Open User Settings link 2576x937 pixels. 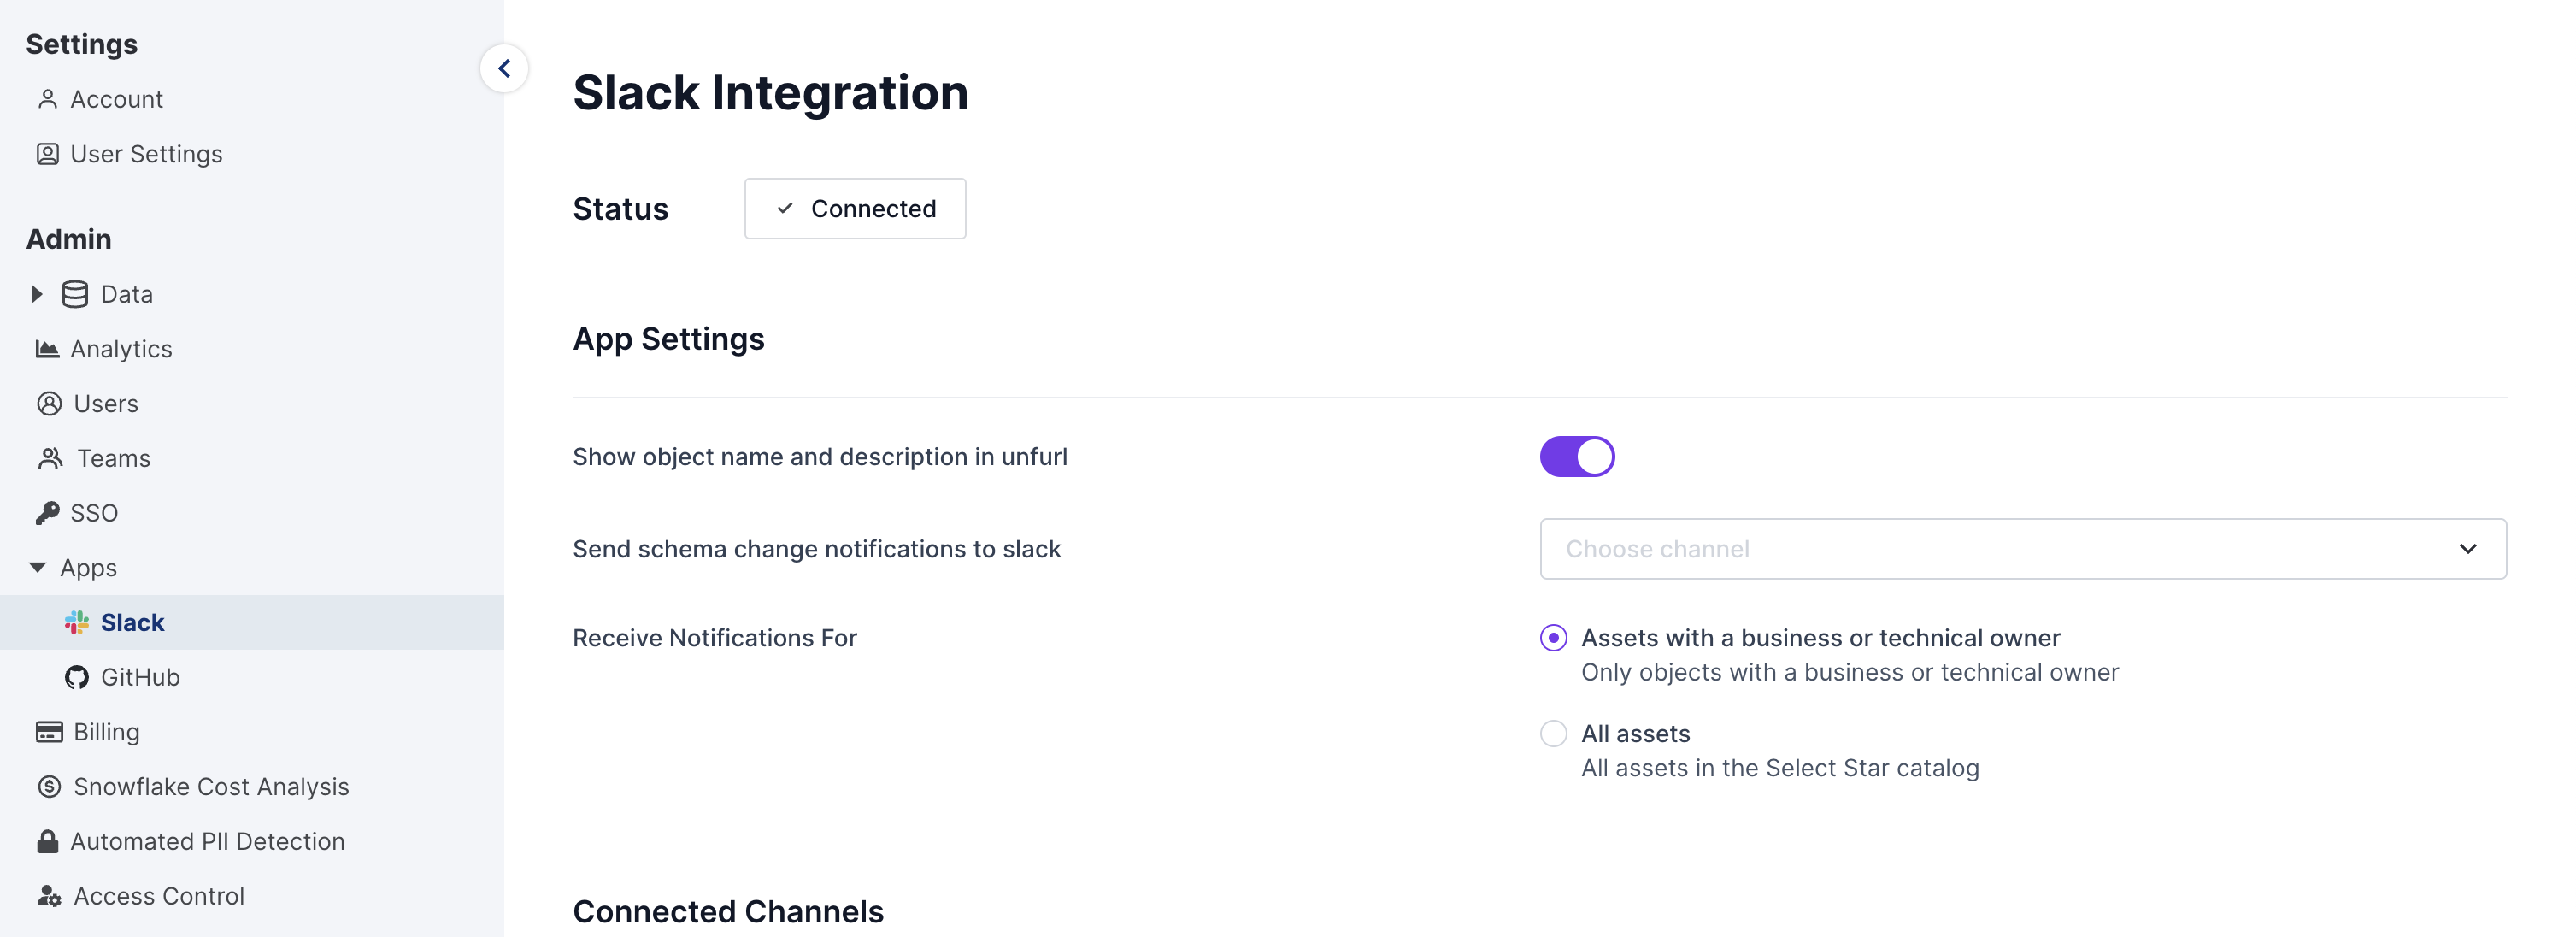click(x=146, y=154)
